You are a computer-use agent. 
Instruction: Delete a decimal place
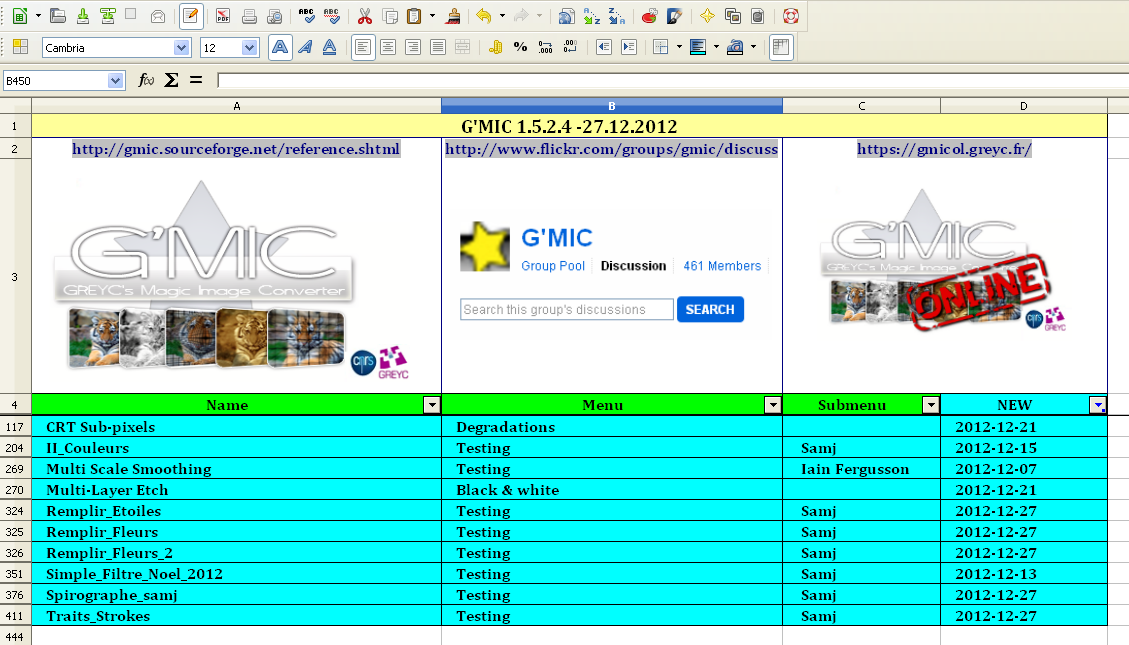point(570,48)
